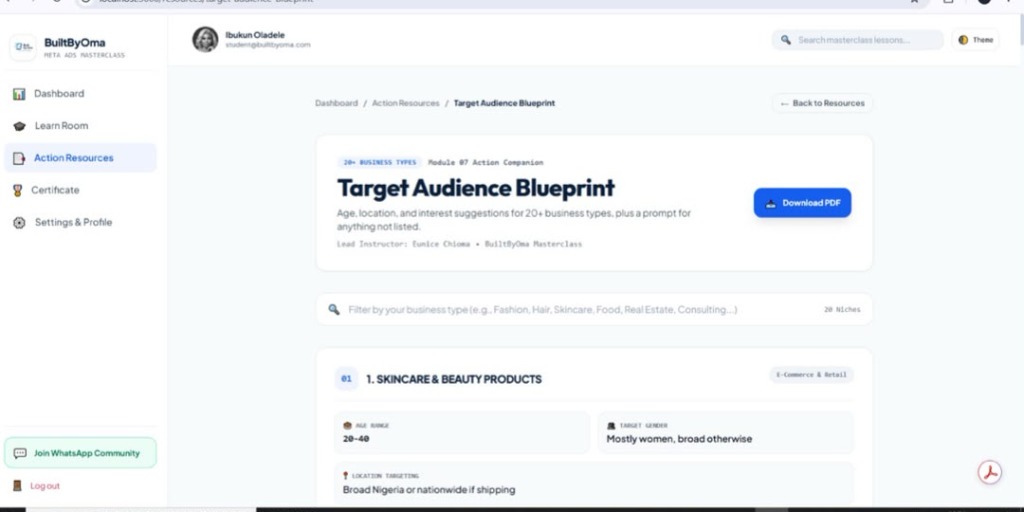Click Back to Resources

coord(822,103)
